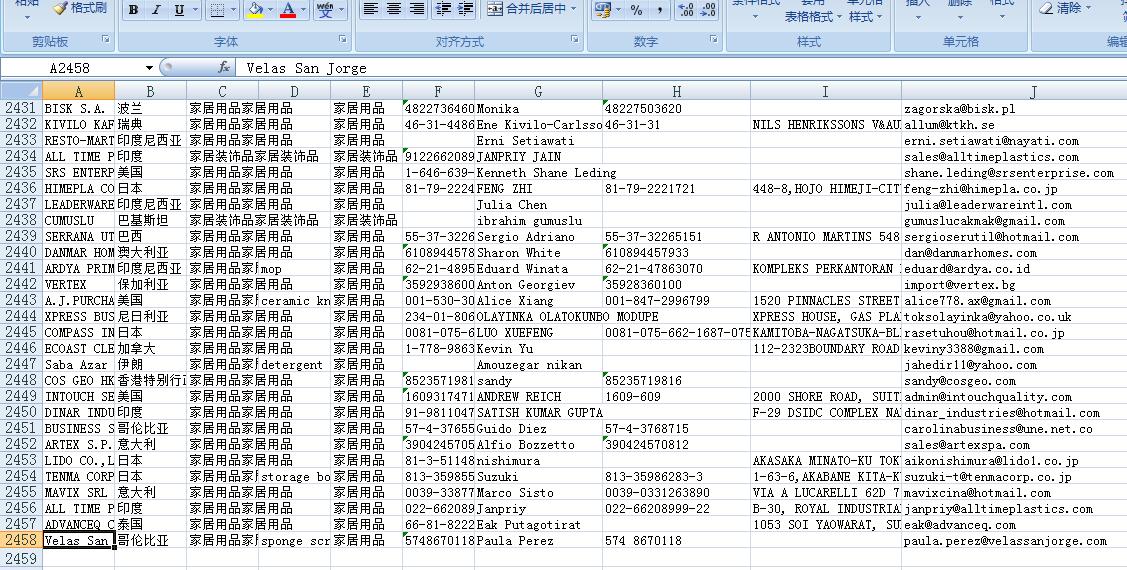
Task: Center text horizontally
Action: tap(394, 9)
